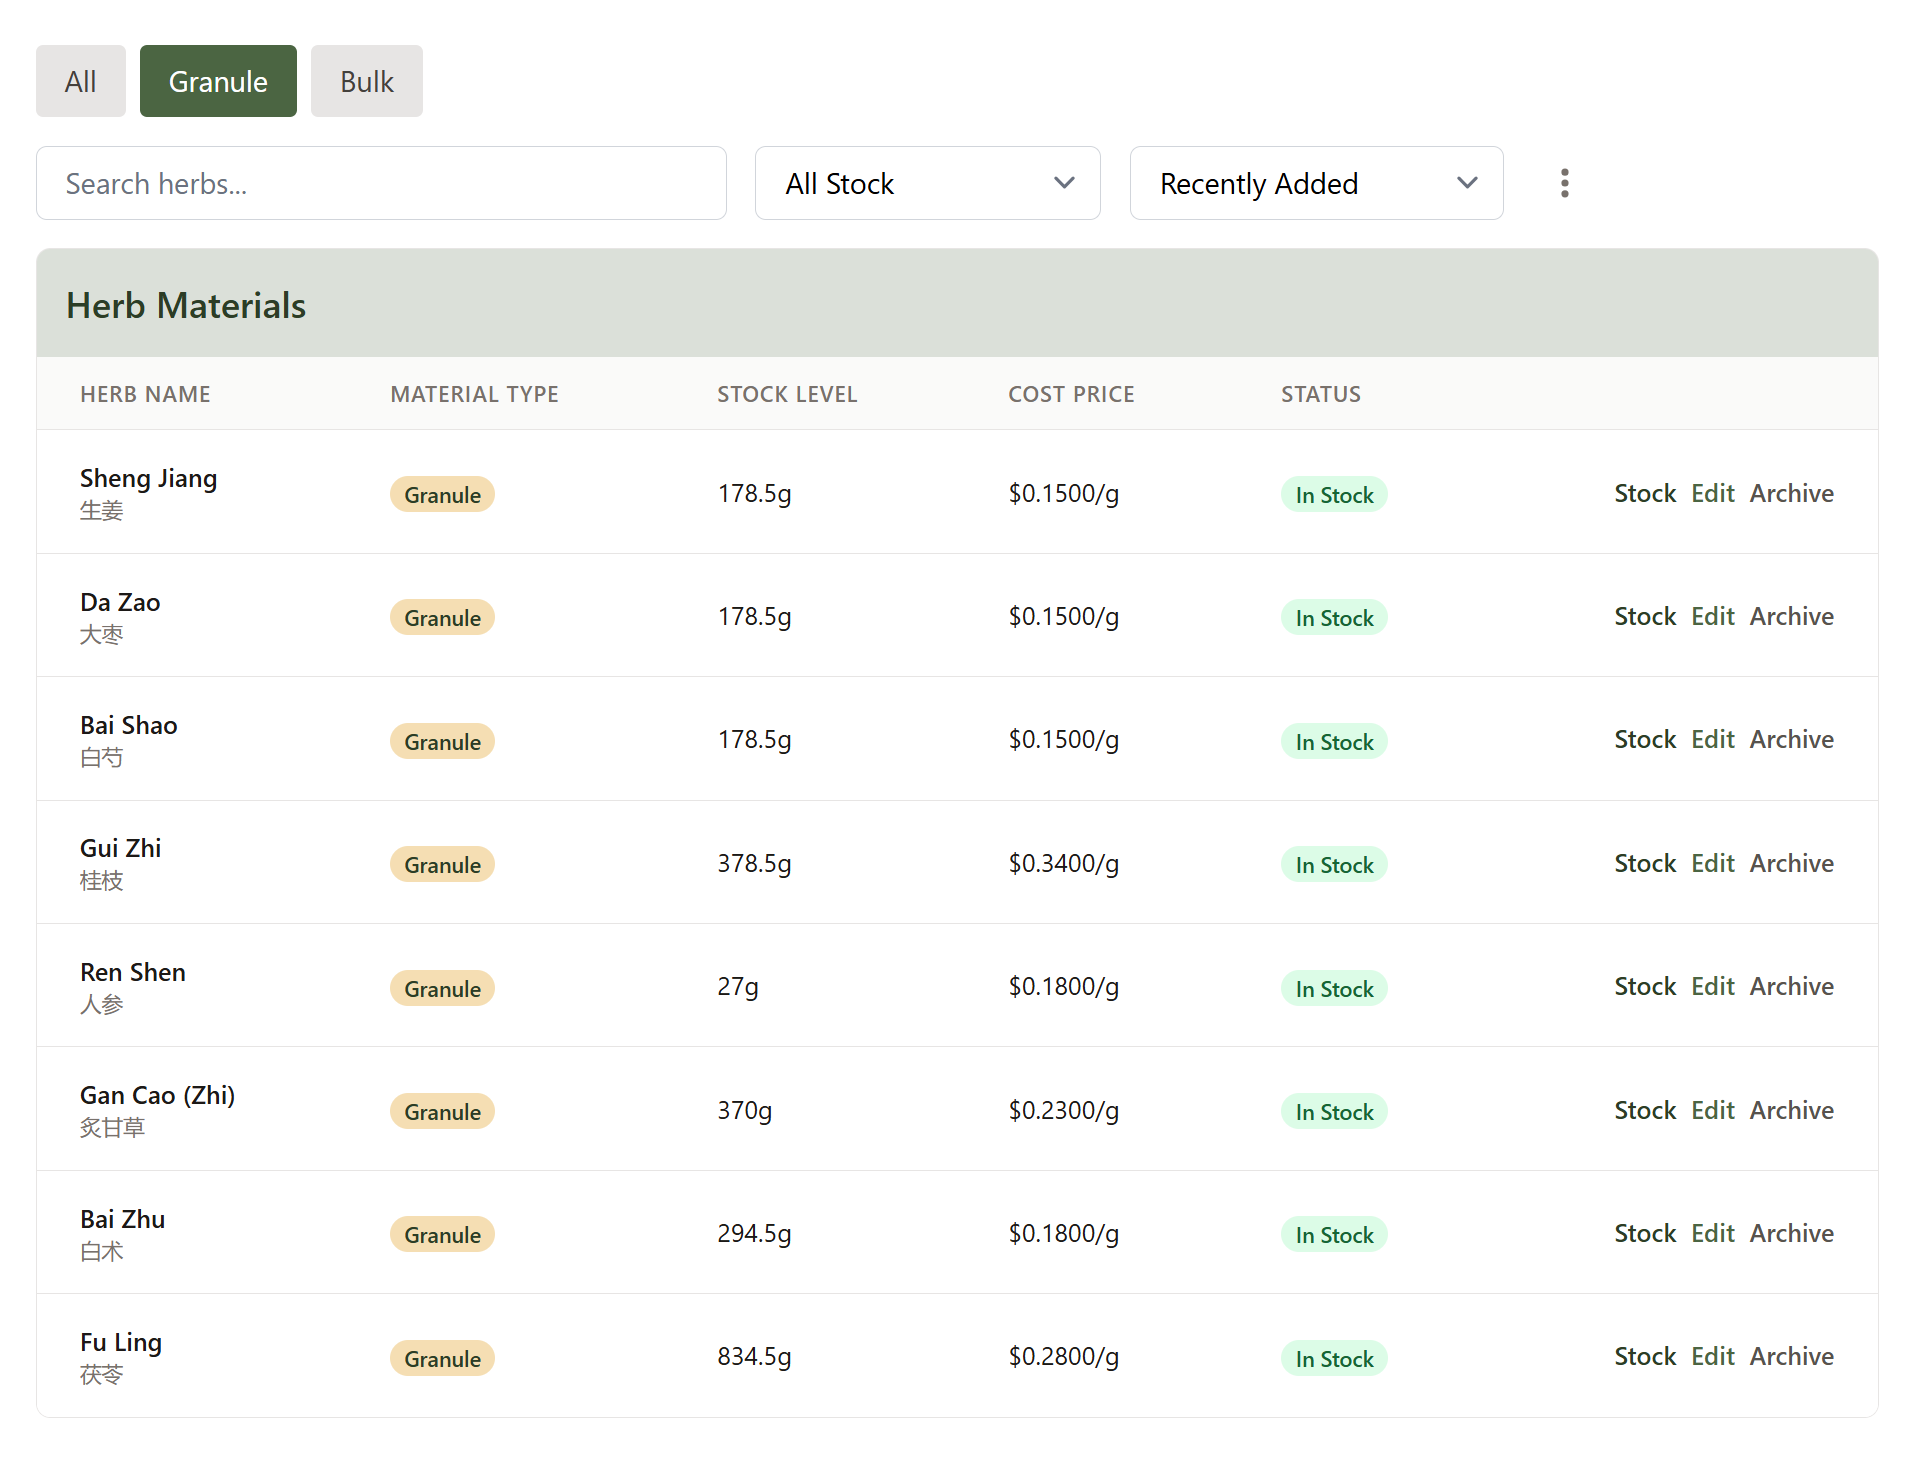Archive the Da Zao herb
The image size is (1931, 1473).
(x=1791, y=616)
